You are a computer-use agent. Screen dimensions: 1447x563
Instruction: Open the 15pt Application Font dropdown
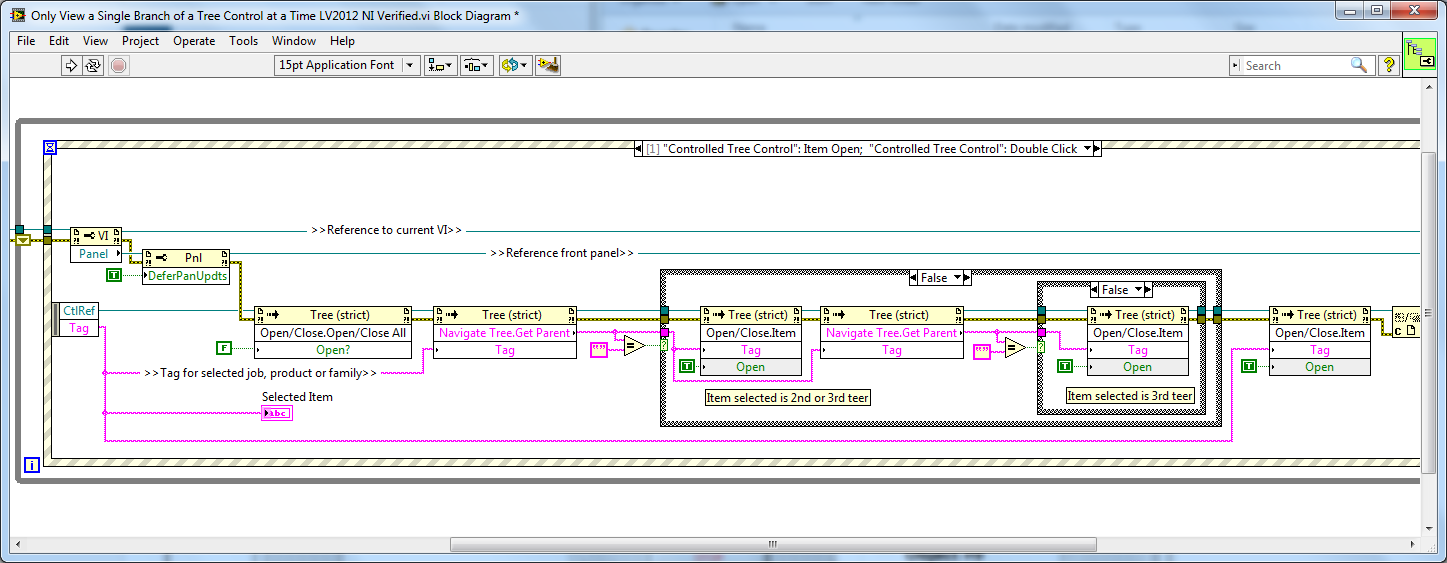tap(347, 65)
